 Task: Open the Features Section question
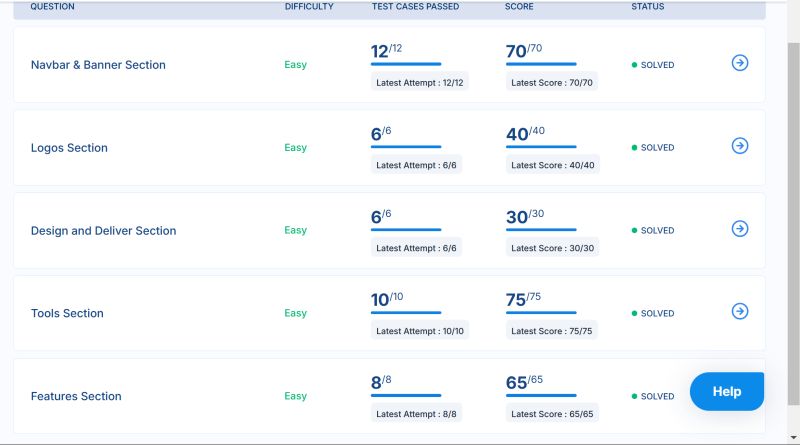76,397
